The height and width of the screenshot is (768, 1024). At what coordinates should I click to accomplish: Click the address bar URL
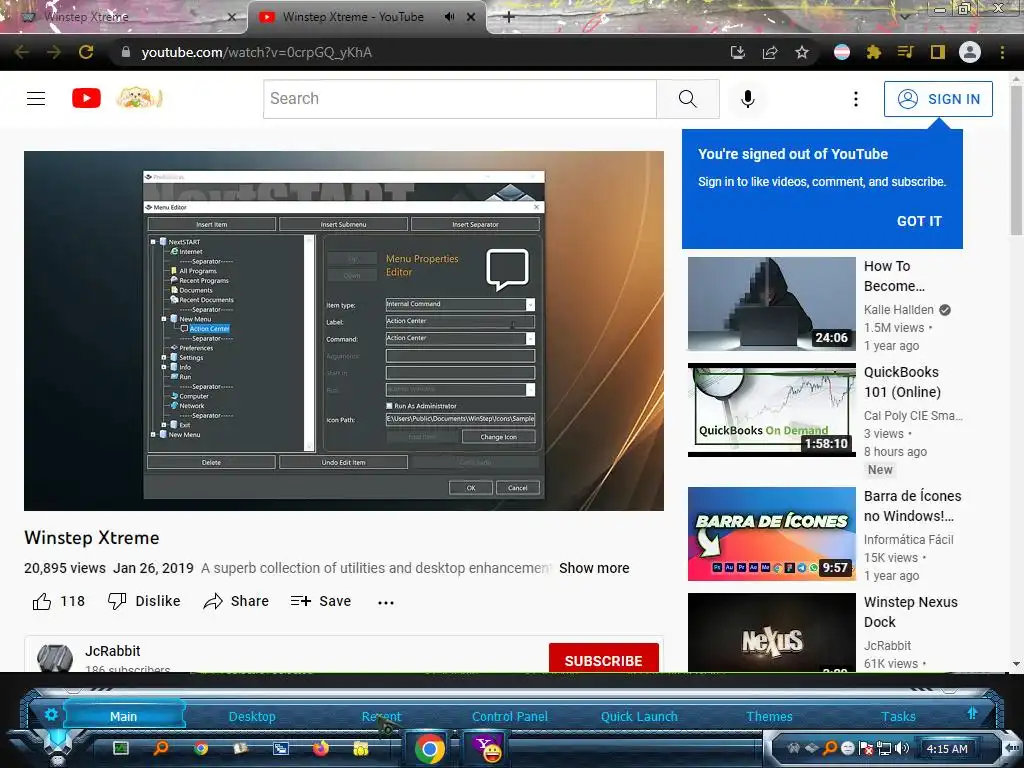pyautogui.click(x=257, y=52)
